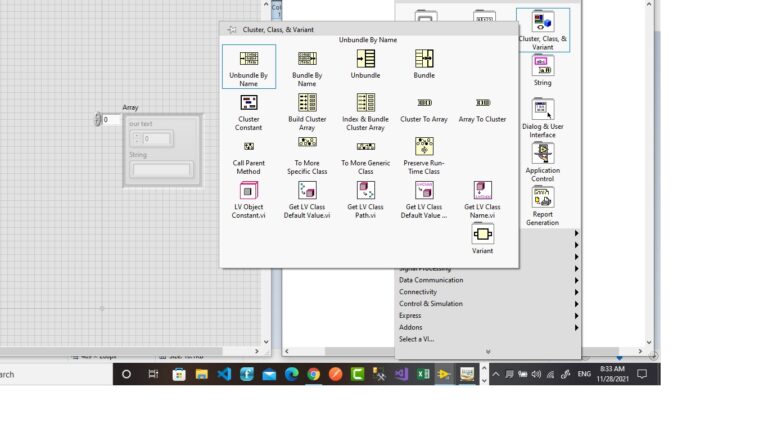Open the Variant subpalette
This screenshot has height=432, width=768.
click(x=482, y=239)
